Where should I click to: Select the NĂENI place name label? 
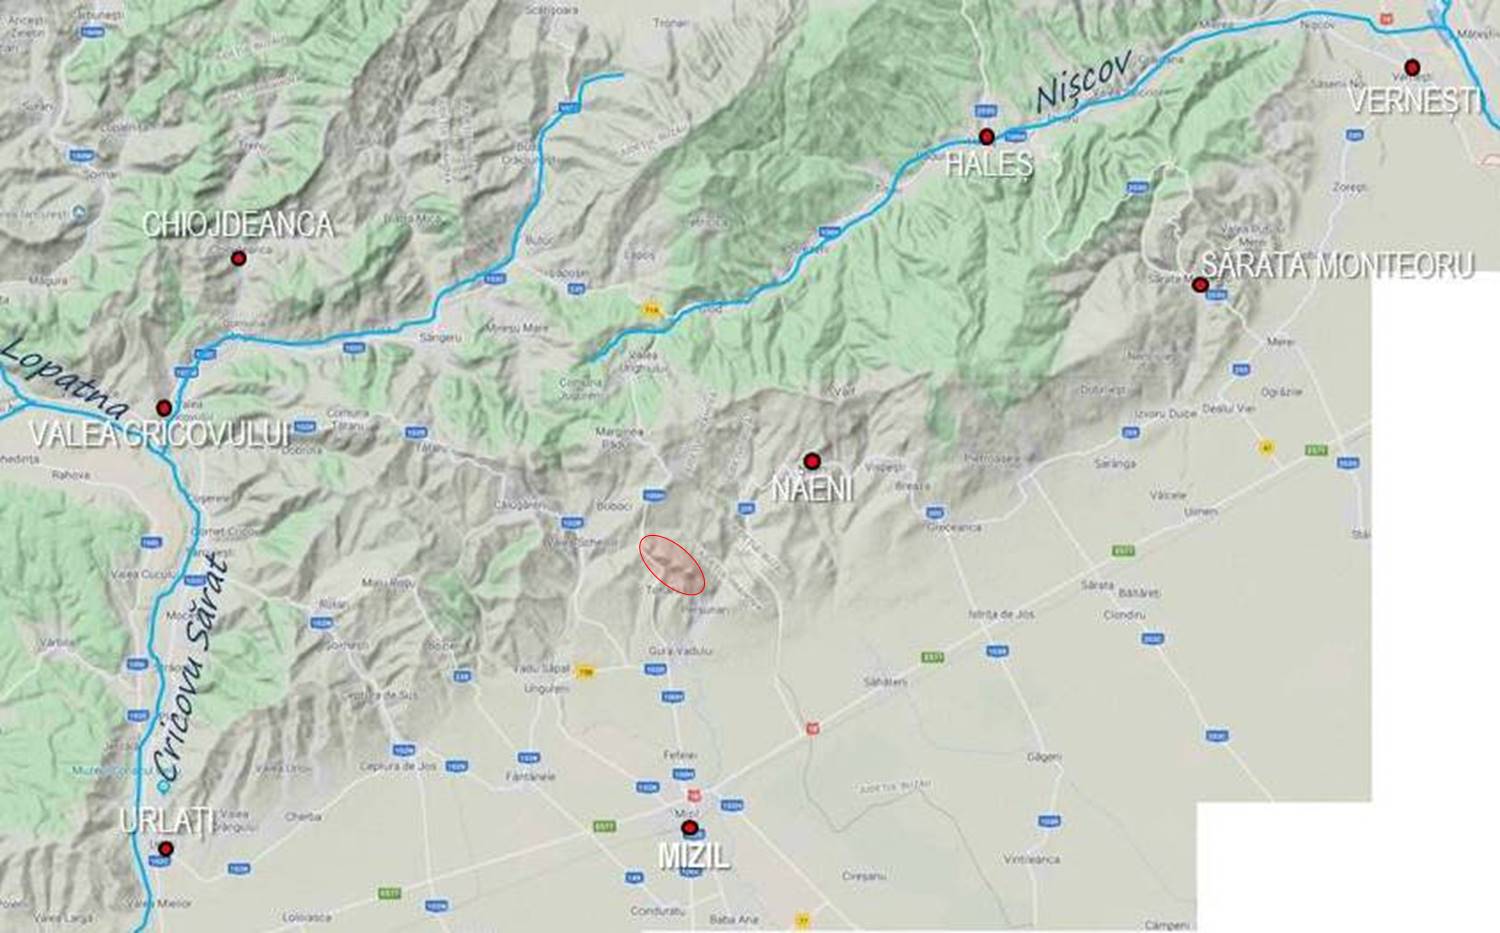point(813,488)
